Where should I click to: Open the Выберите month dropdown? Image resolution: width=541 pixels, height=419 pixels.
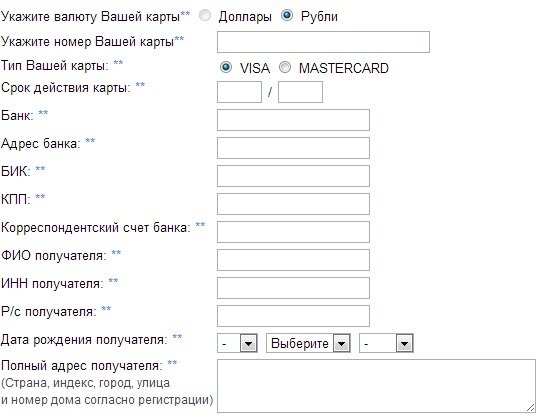coord(308,343)
